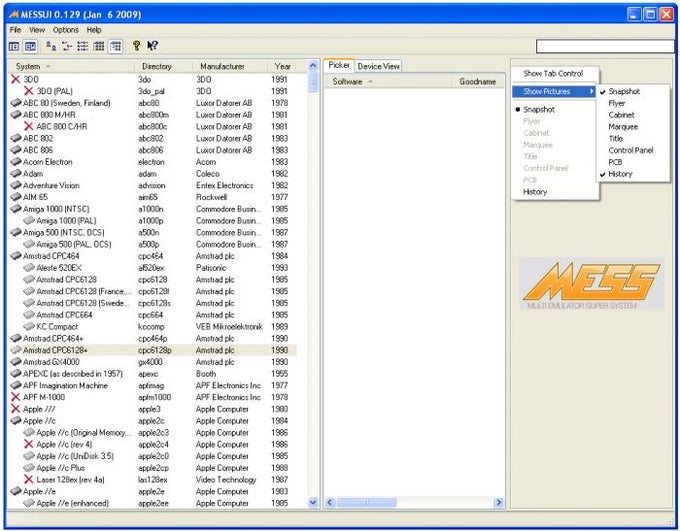Toggle the screenshot area toolbar icon
The image size is (680, 531).
coord(30,46)
